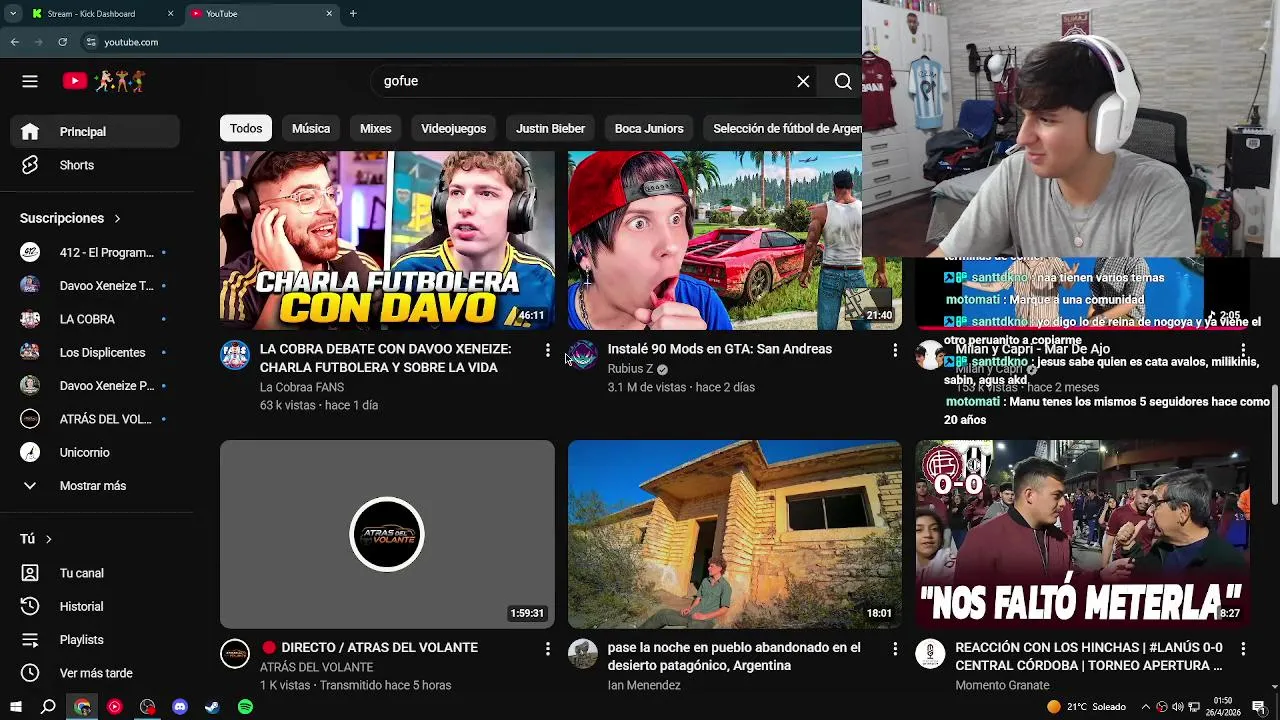Open Ian Menendez channel name link
This screenshot has height=720, width=1280.
point(644,685)
